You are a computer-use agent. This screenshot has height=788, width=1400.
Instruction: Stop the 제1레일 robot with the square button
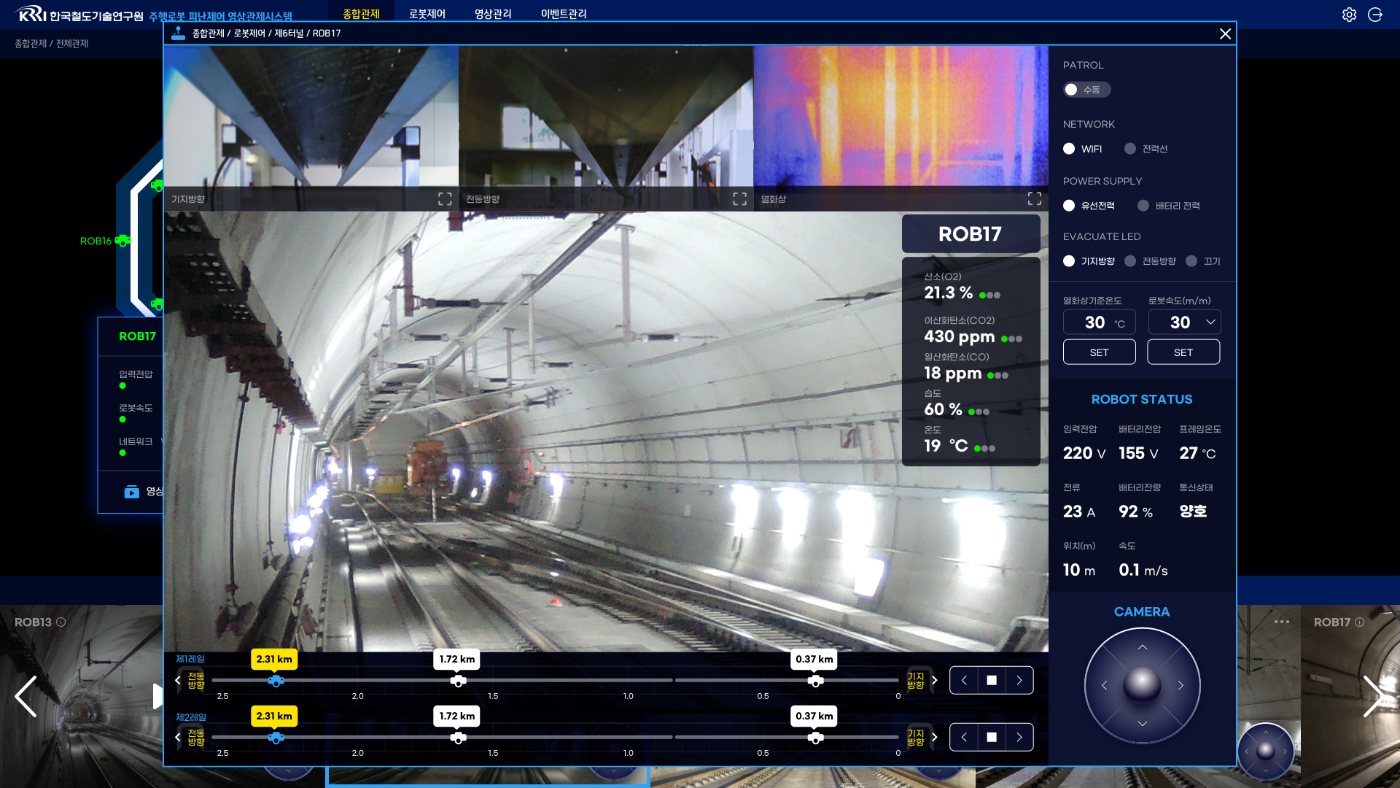[992, 680]
